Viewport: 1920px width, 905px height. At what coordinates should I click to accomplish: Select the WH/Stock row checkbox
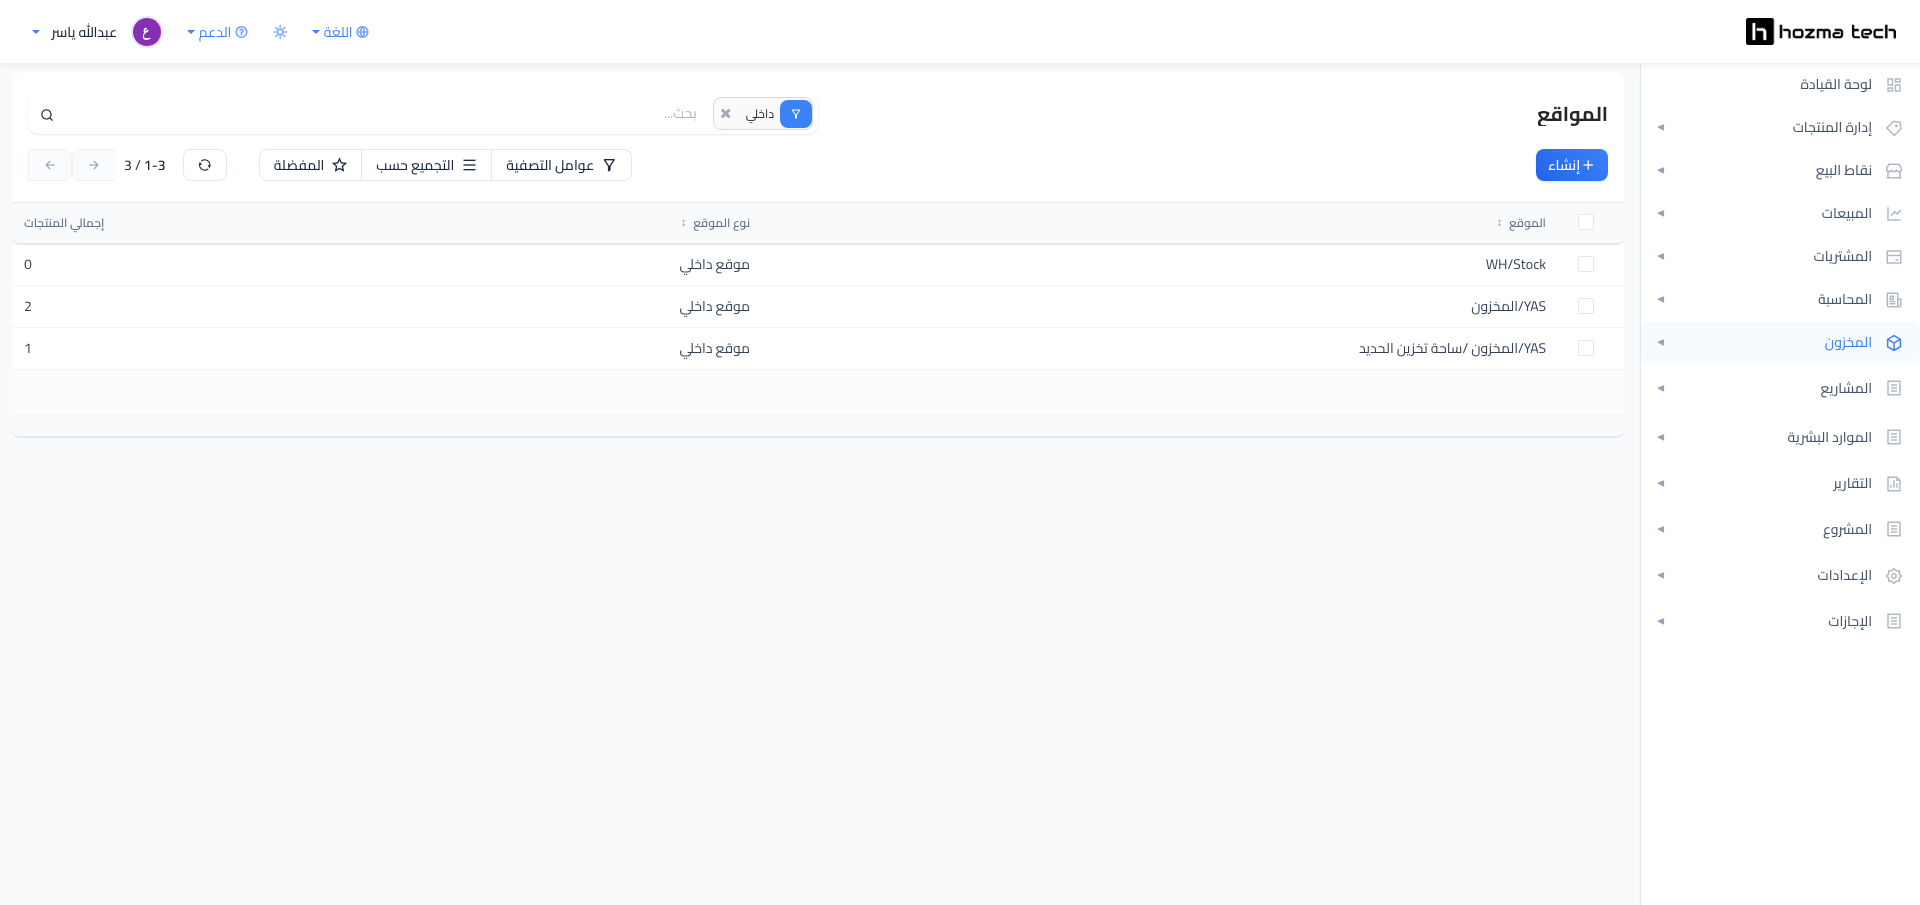(x=1586, y=264)
